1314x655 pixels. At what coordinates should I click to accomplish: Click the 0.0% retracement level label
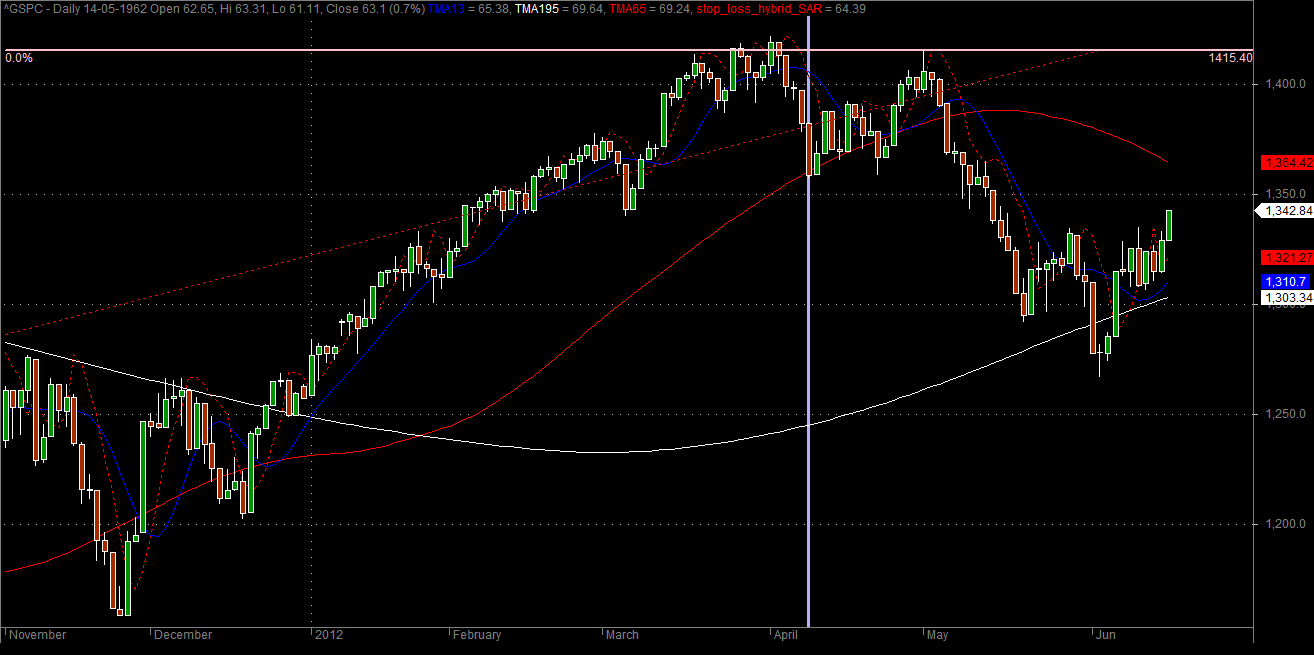19,58
